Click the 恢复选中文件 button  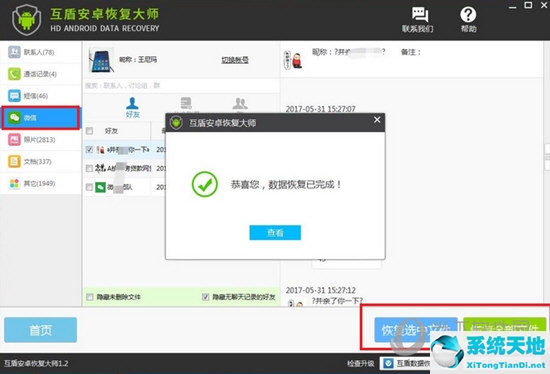point(416,330)
